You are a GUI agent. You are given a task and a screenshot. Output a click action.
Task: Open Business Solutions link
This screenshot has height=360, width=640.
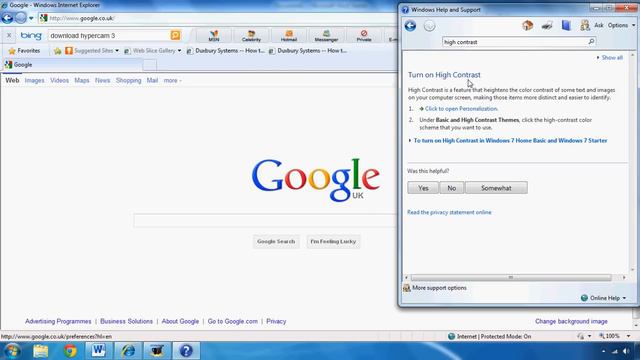pos(126,321)
